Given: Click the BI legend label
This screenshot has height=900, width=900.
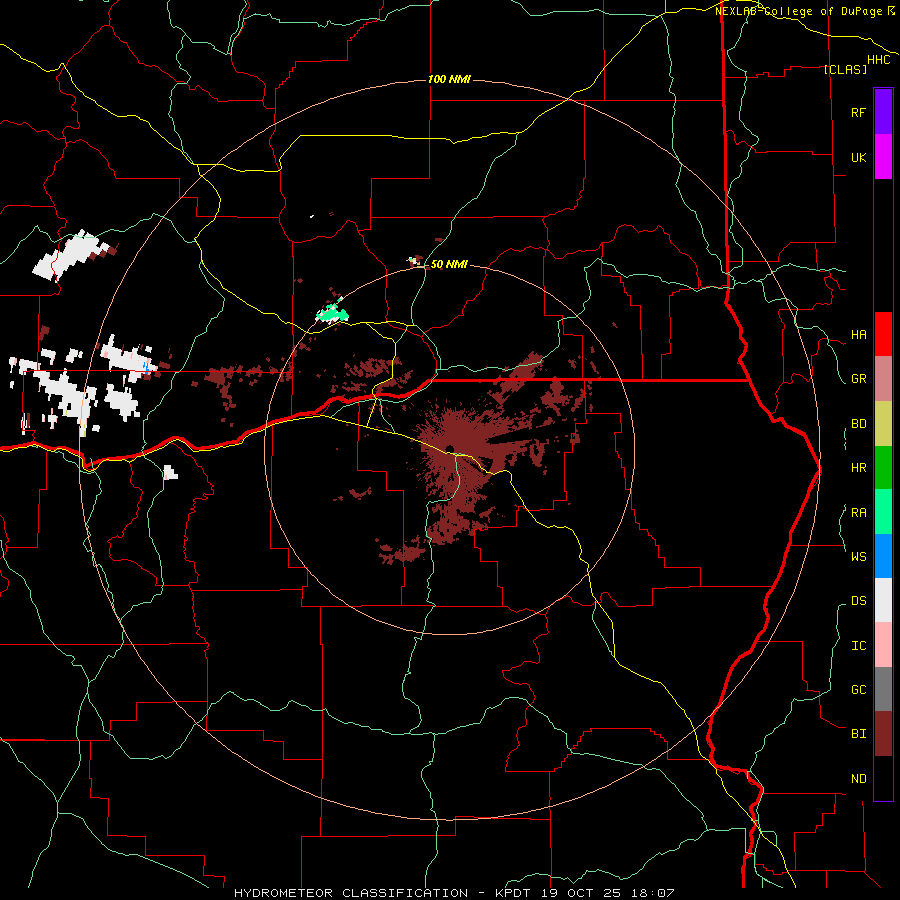Looking at the screenshot, I should tap(858, 734).
